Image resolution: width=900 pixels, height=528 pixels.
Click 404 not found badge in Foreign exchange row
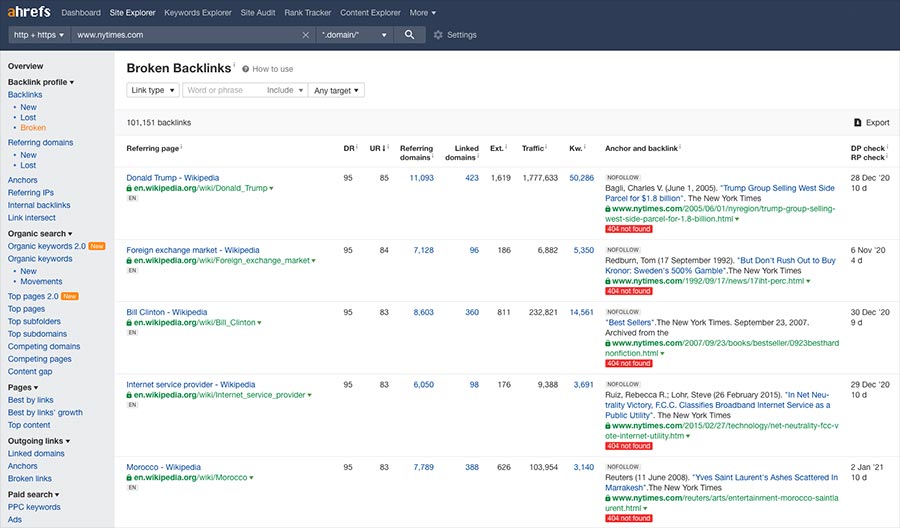[x=629, y=291]
